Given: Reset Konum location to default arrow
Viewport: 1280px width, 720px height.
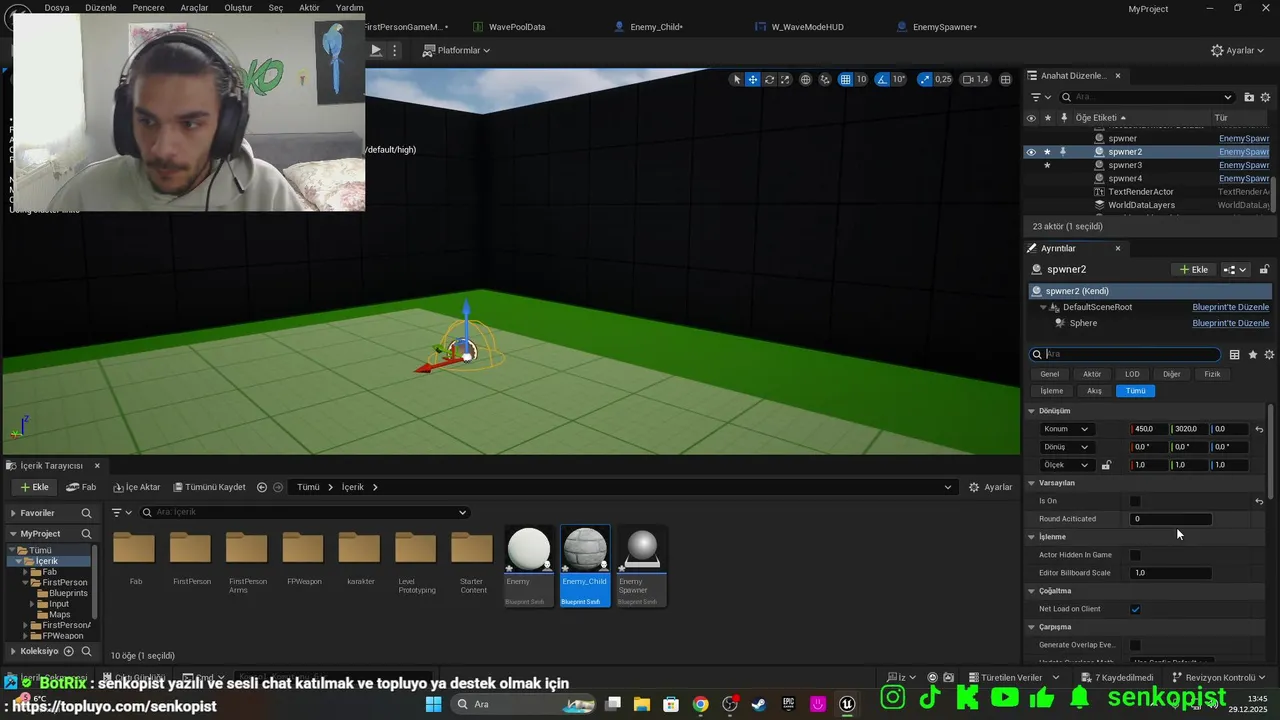Looking at the screenshot, I should (1259, 429).
